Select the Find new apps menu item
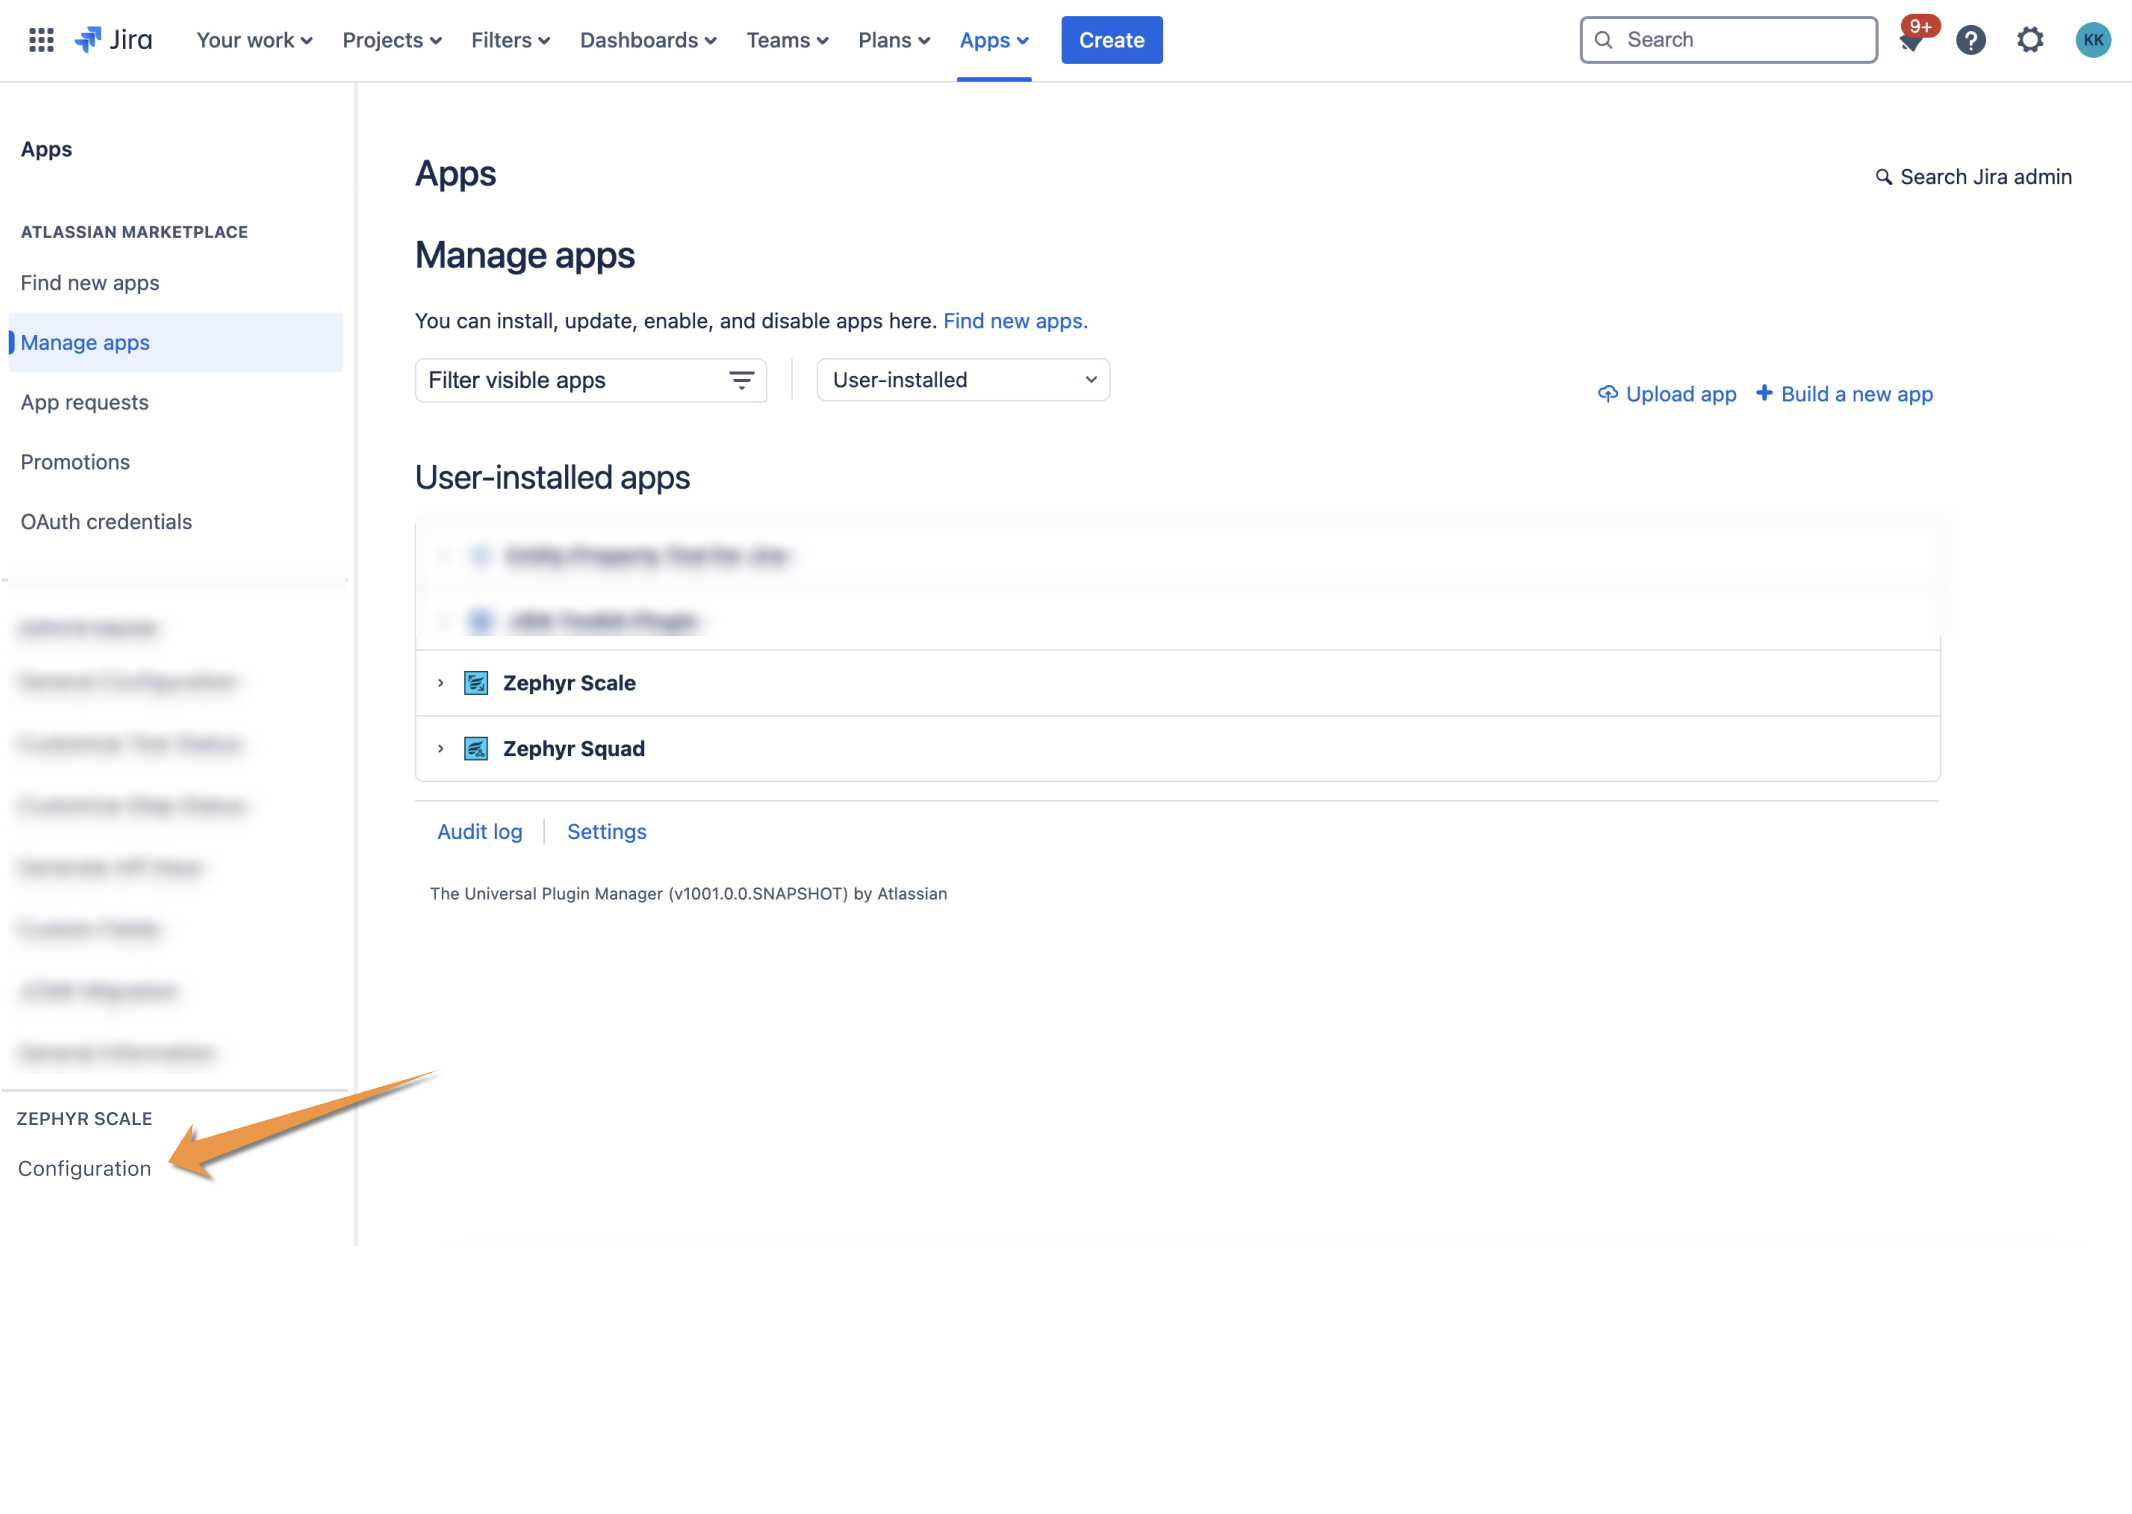Viewport: 2132px width, 1514px height. click(x=88, y=282)
